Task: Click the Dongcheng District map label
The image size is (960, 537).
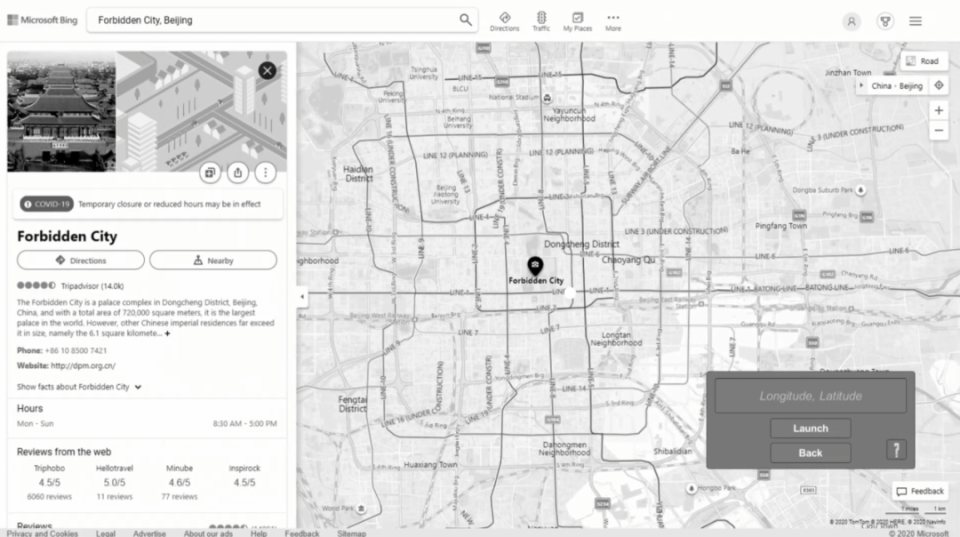Action: [582, 244]
